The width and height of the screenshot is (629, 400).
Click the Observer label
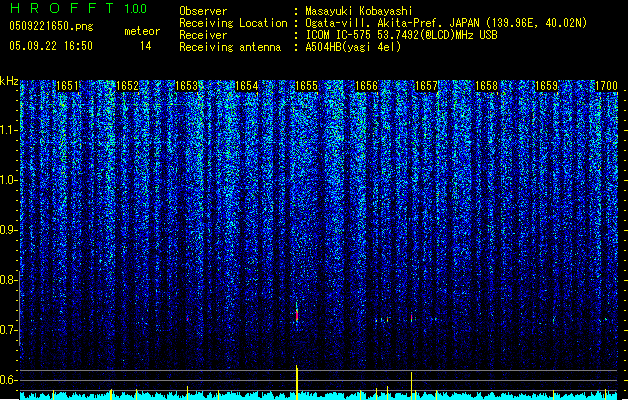[203, 11]
